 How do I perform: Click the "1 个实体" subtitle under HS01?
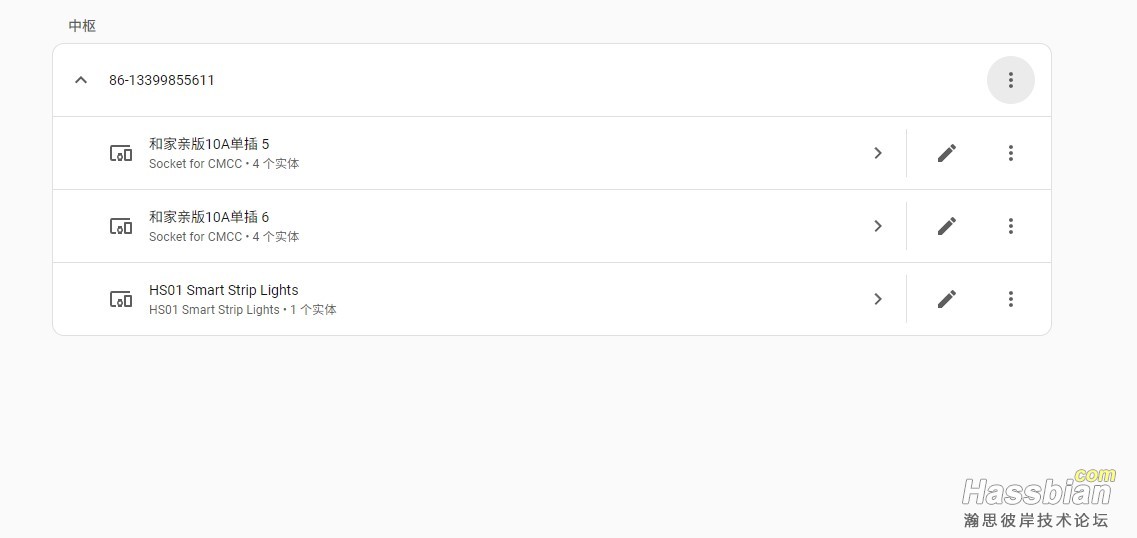[313, 310]
